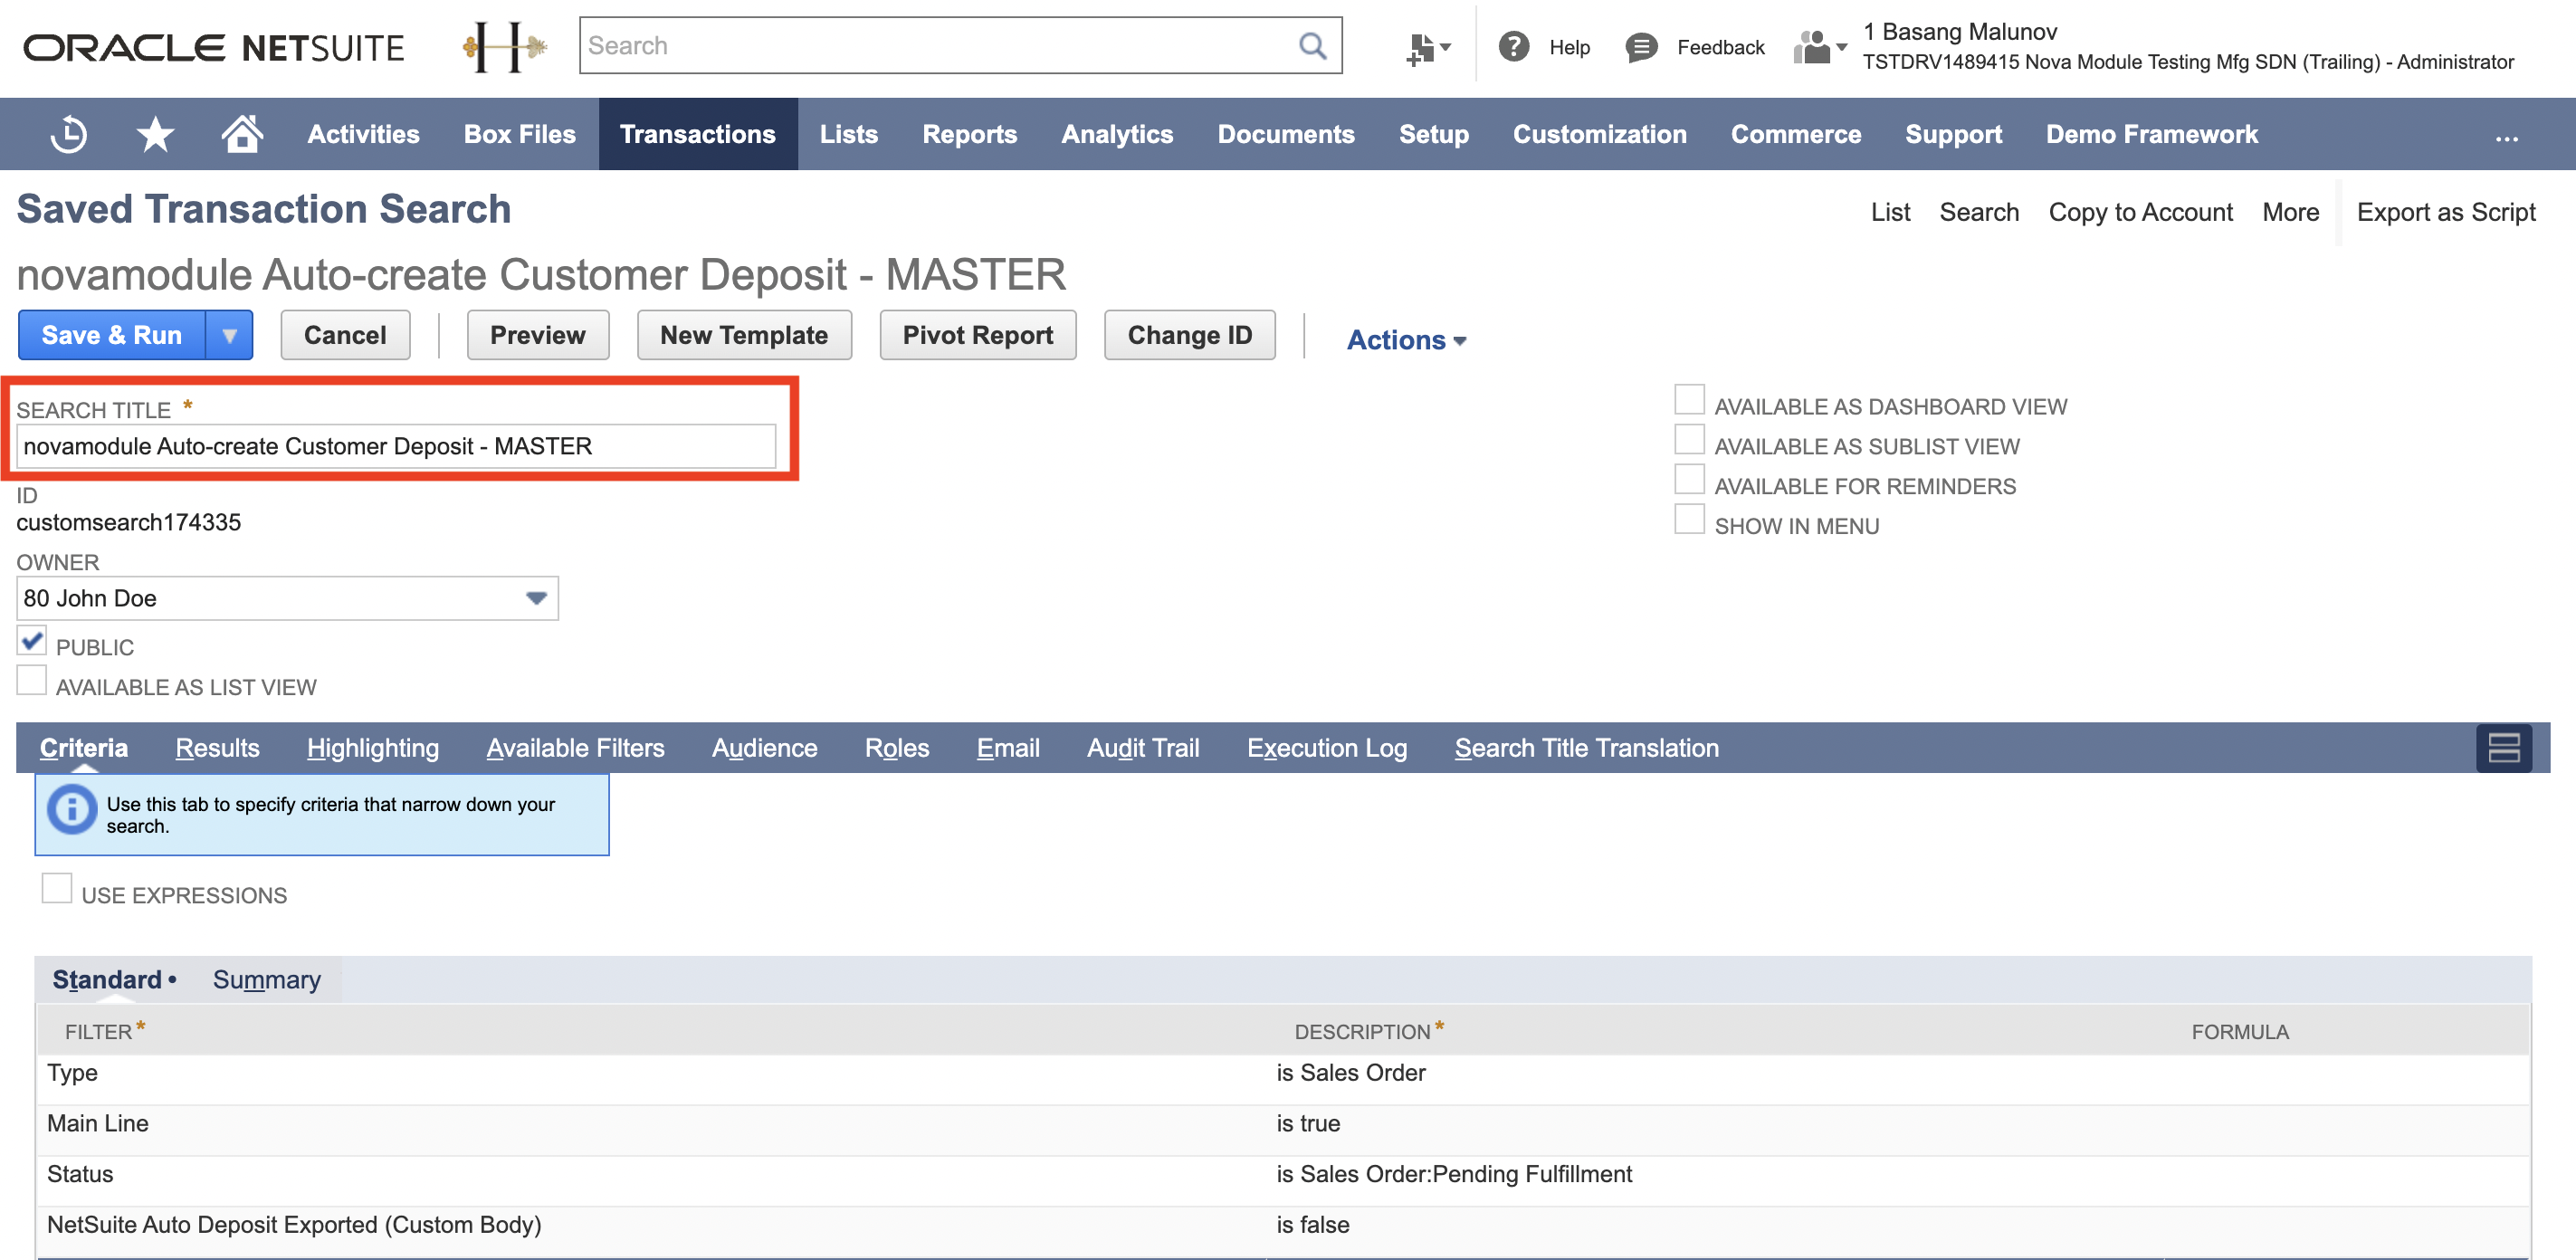Open Search Title Translation tab
Screen dimensions: 2576x1260
point(1586,748)
